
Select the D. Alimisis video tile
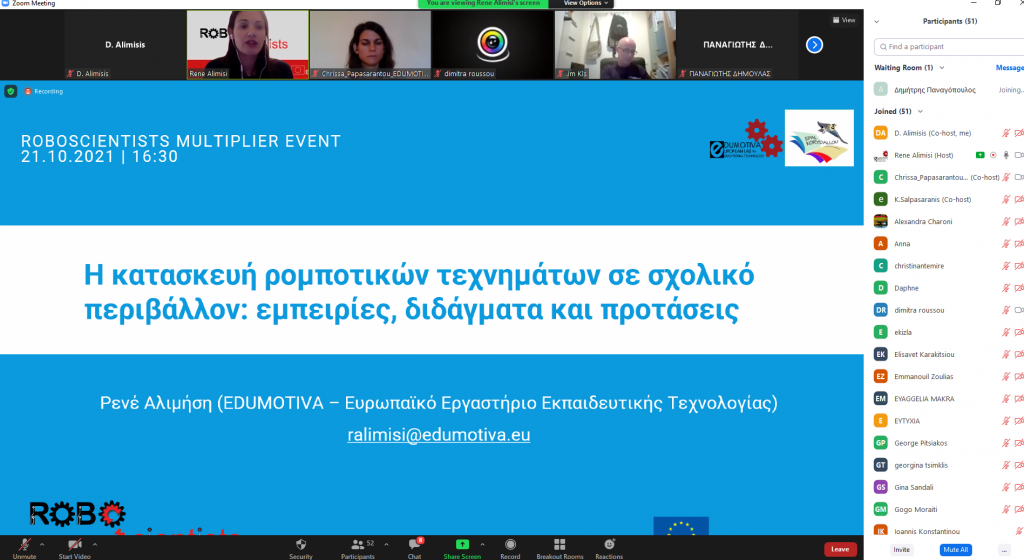click(x=125, y=44)
